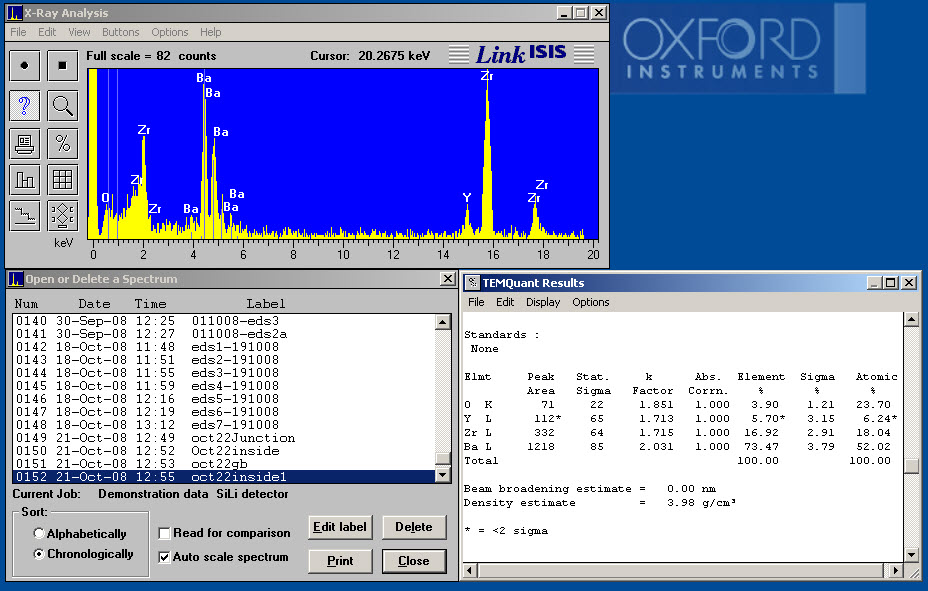Click the grid table icon
Viewport: 928px width, 591px height.
(62, 179)
